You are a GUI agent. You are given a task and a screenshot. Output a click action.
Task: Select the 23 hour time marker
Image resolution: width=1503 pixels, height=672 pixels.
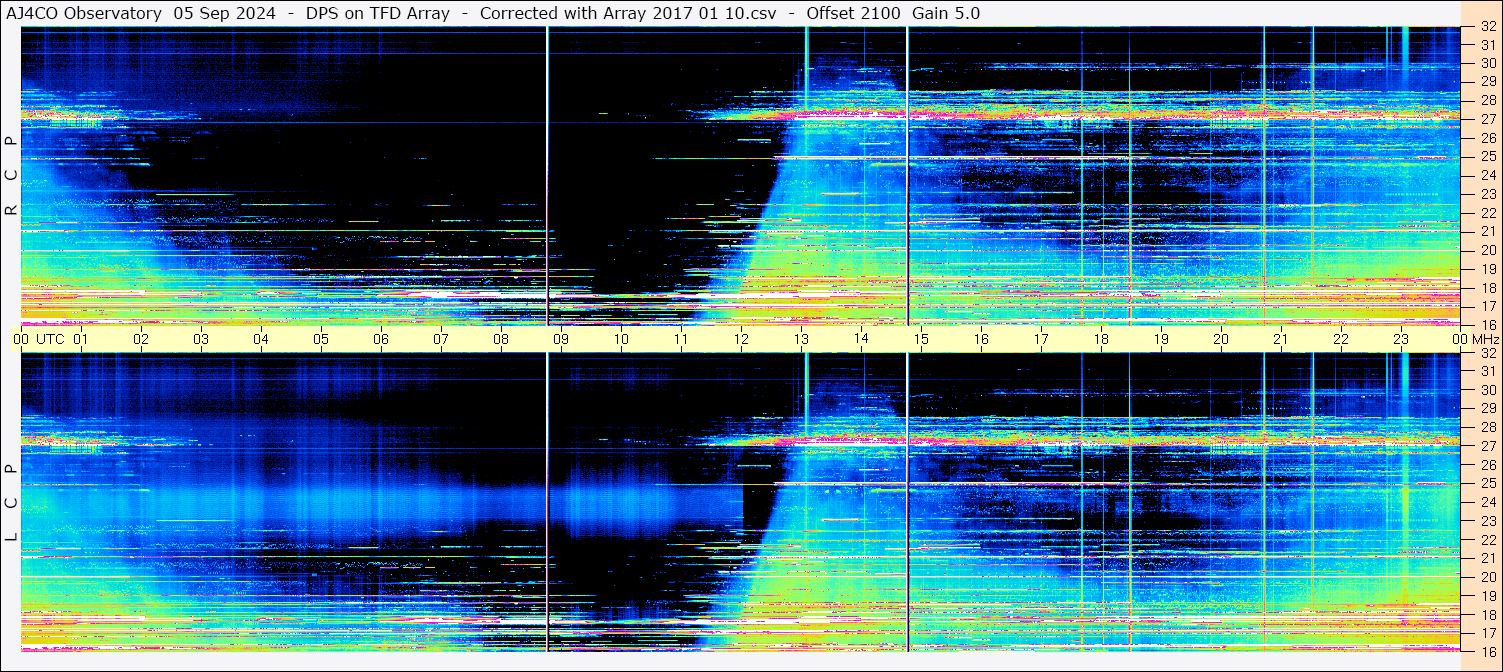tap(1401, 339)
